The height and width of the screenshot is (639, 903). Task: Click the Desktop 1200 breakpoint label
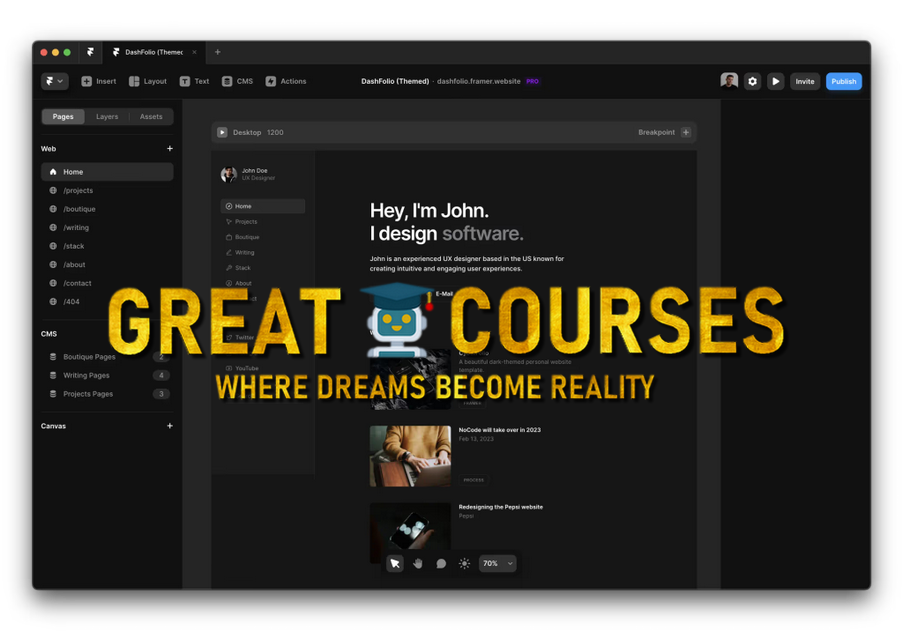click(x=258, y=132)
